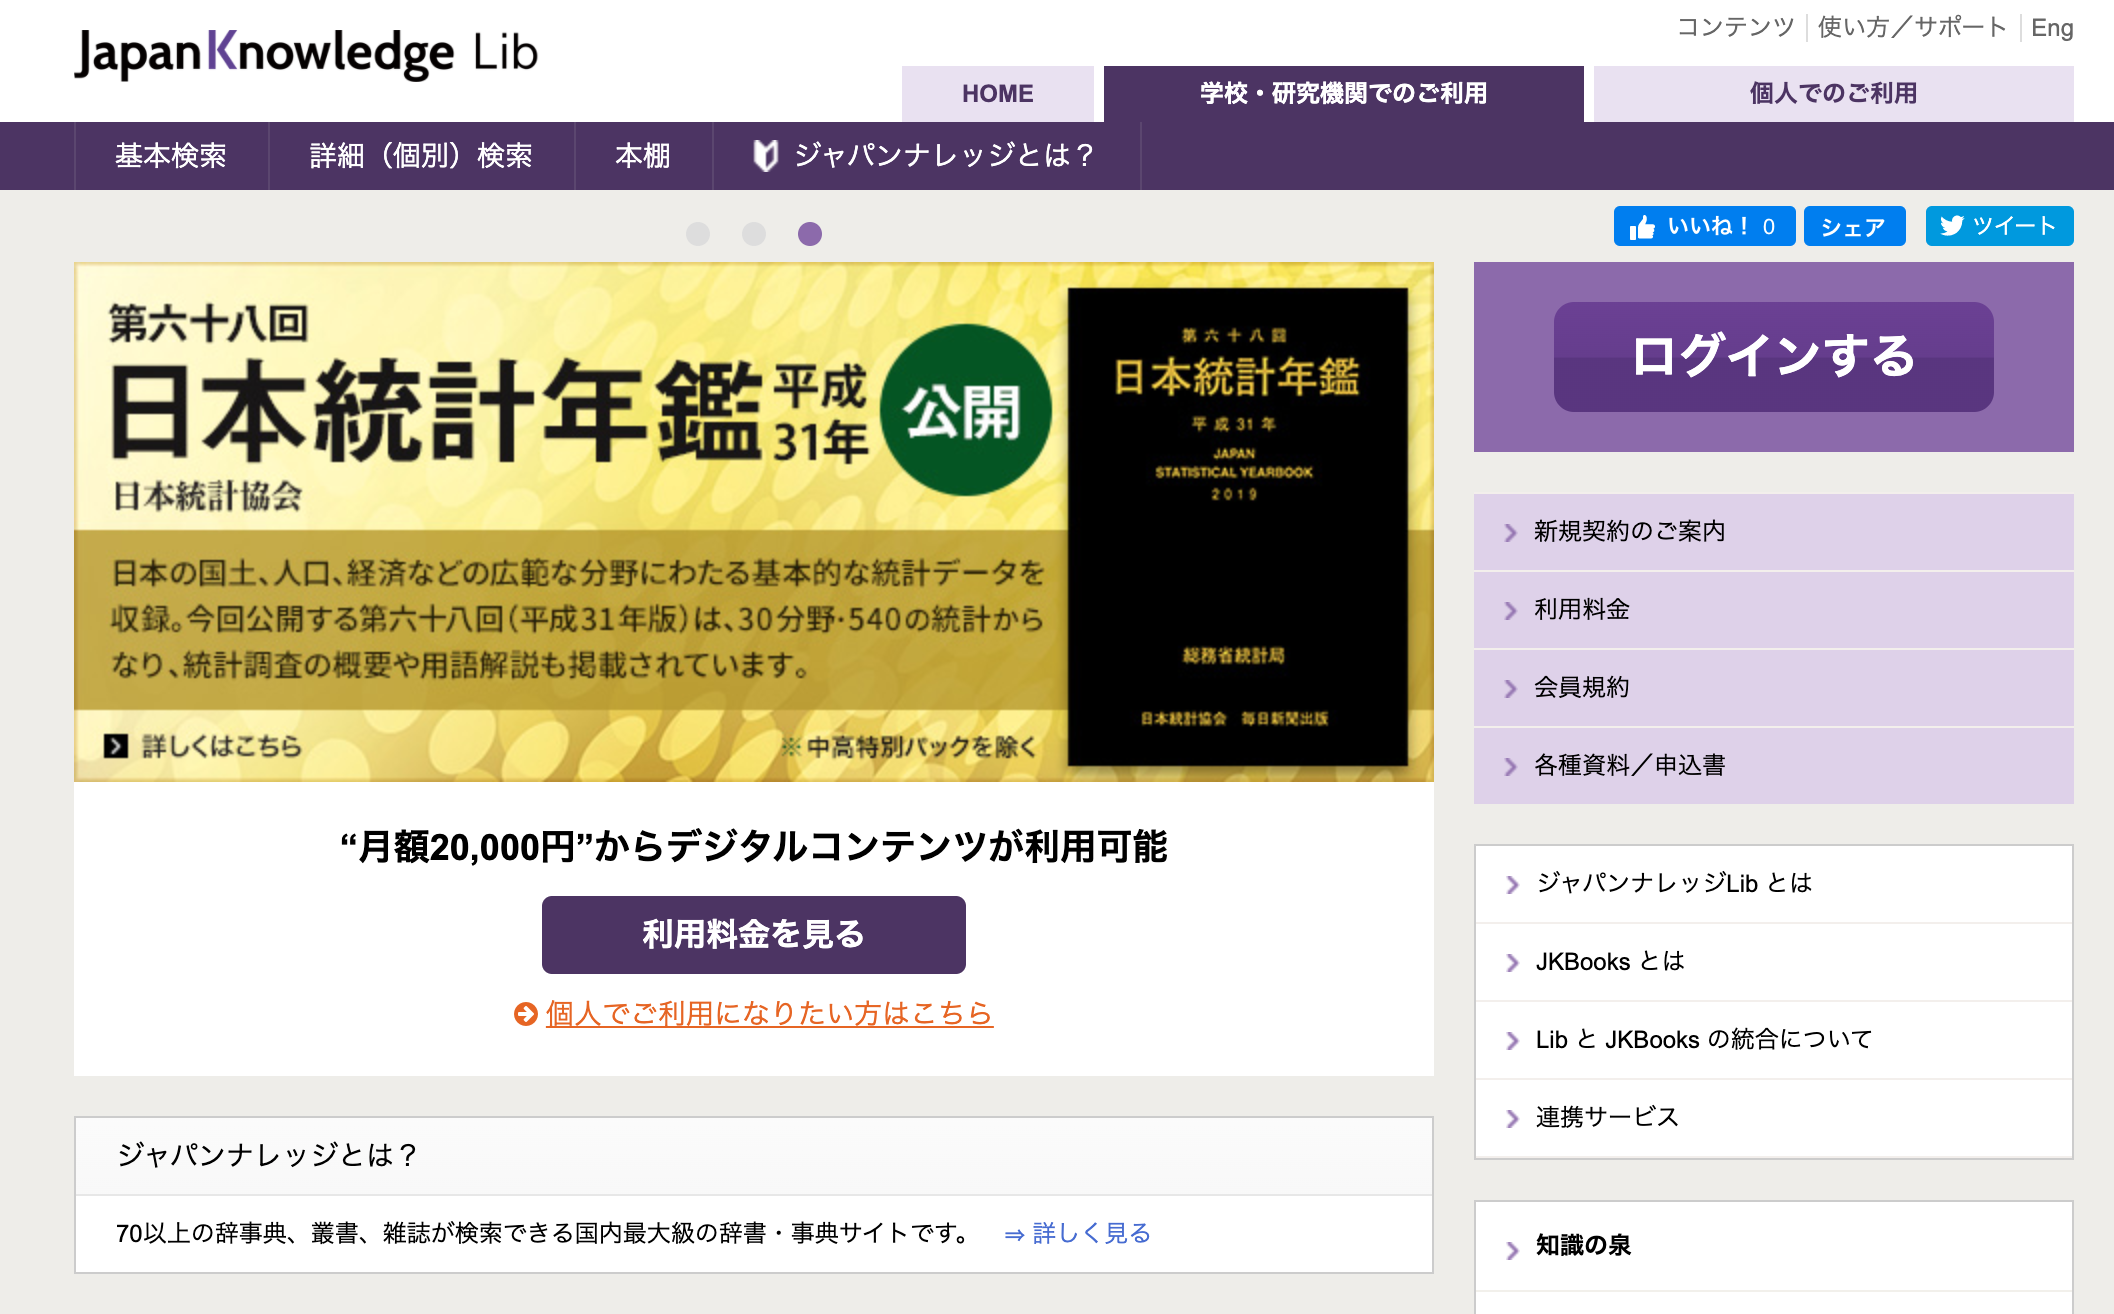
Task: Click the thumbs-up icon on いいね！ button
Action: tap(1641, 227)
